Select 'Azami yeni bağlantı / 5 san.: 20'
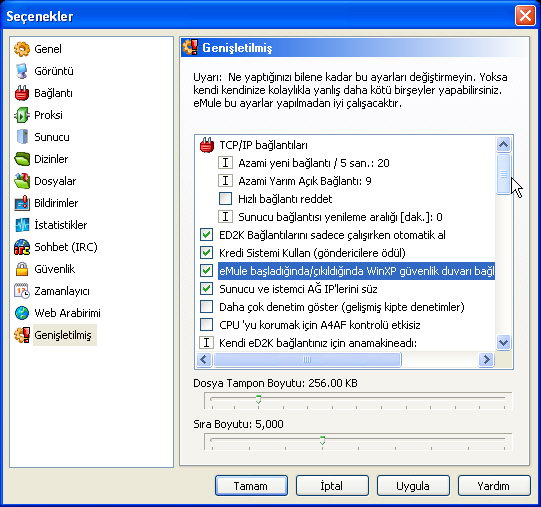541x507 pixels. coord(314,163)
